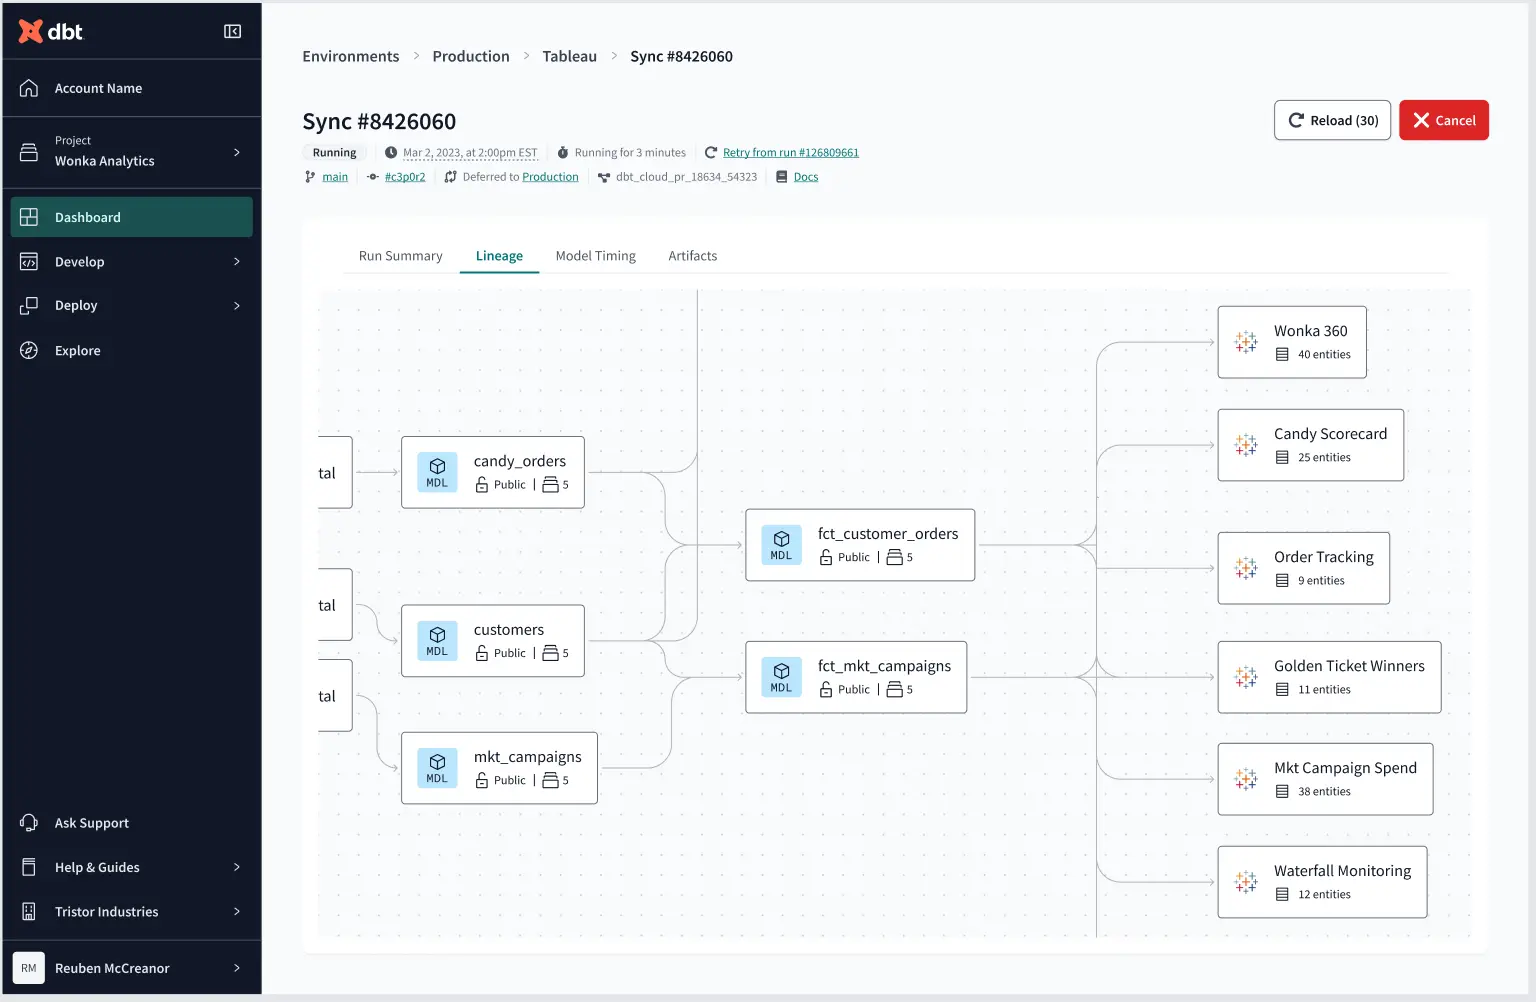This screenshot has height=1002, width=1536.
Task: Click the dbt logo in the top corner
Action: 50,30
